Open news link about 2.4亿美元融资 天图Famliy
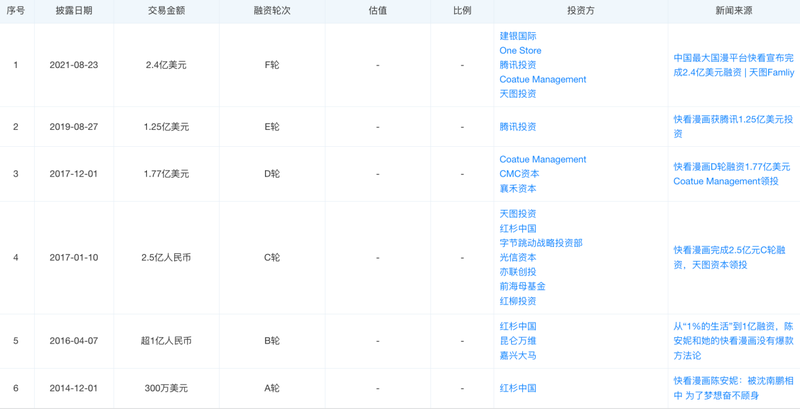 point(734,65)
